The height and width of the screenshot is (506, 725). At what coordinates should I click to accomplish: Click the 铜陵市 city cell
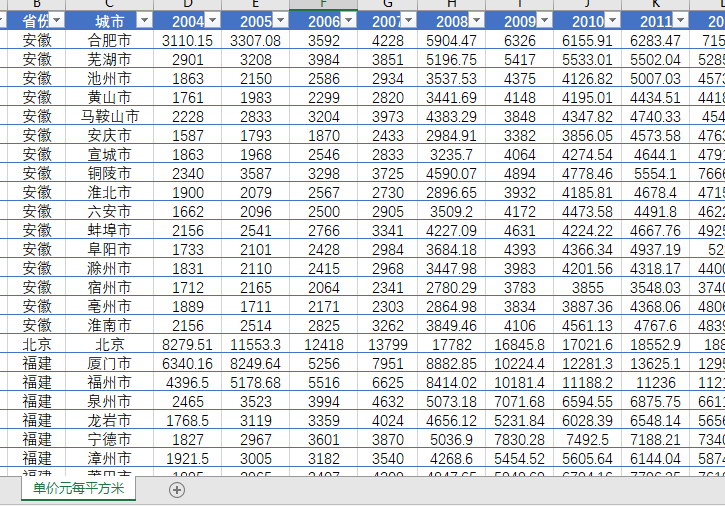[110, 173]
